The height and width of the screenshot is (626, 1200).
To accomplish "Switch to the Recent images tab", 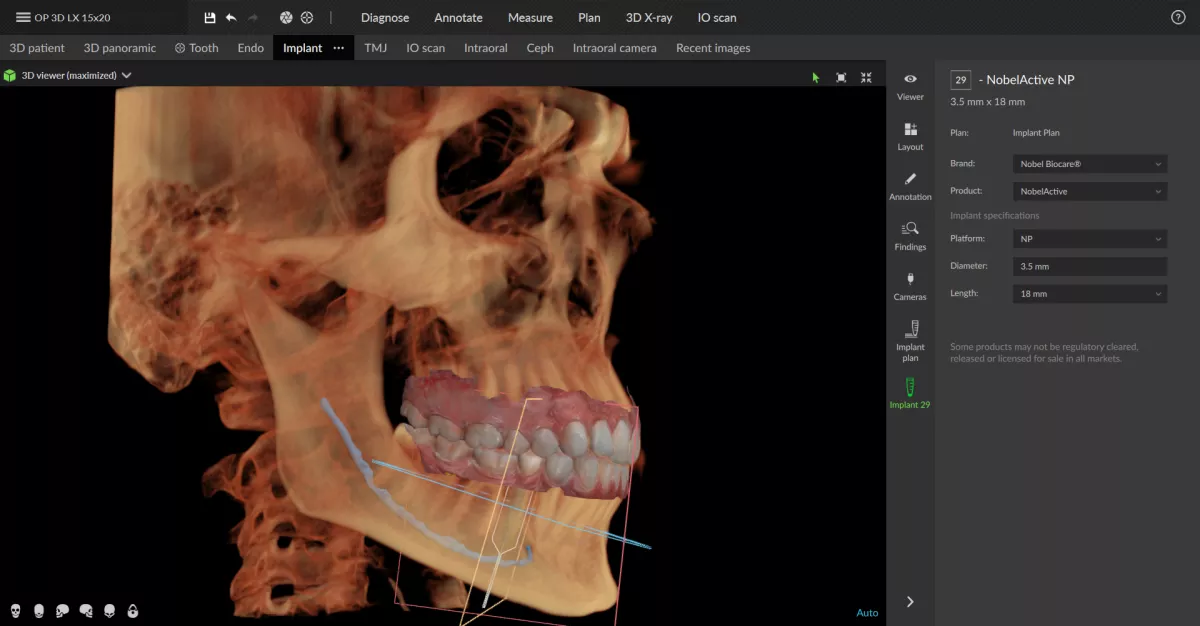I will [x=713, y=48].
